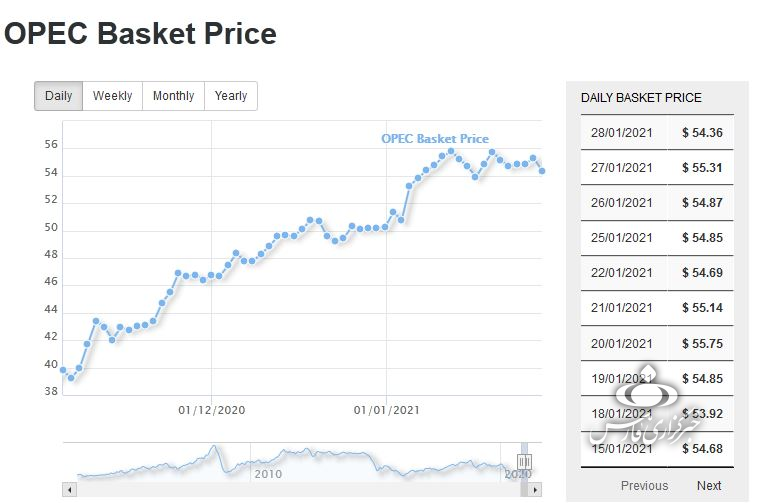Viewport: 758px width, 503px height.
Task: Switch to the Monthly view tab
Action: point(174,96)
